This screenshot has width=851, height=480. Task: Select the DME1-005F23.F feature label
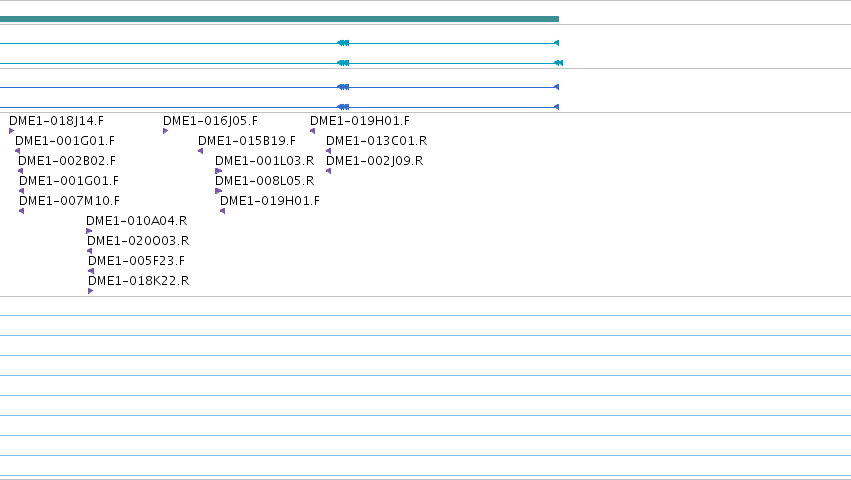pos(136,261)
